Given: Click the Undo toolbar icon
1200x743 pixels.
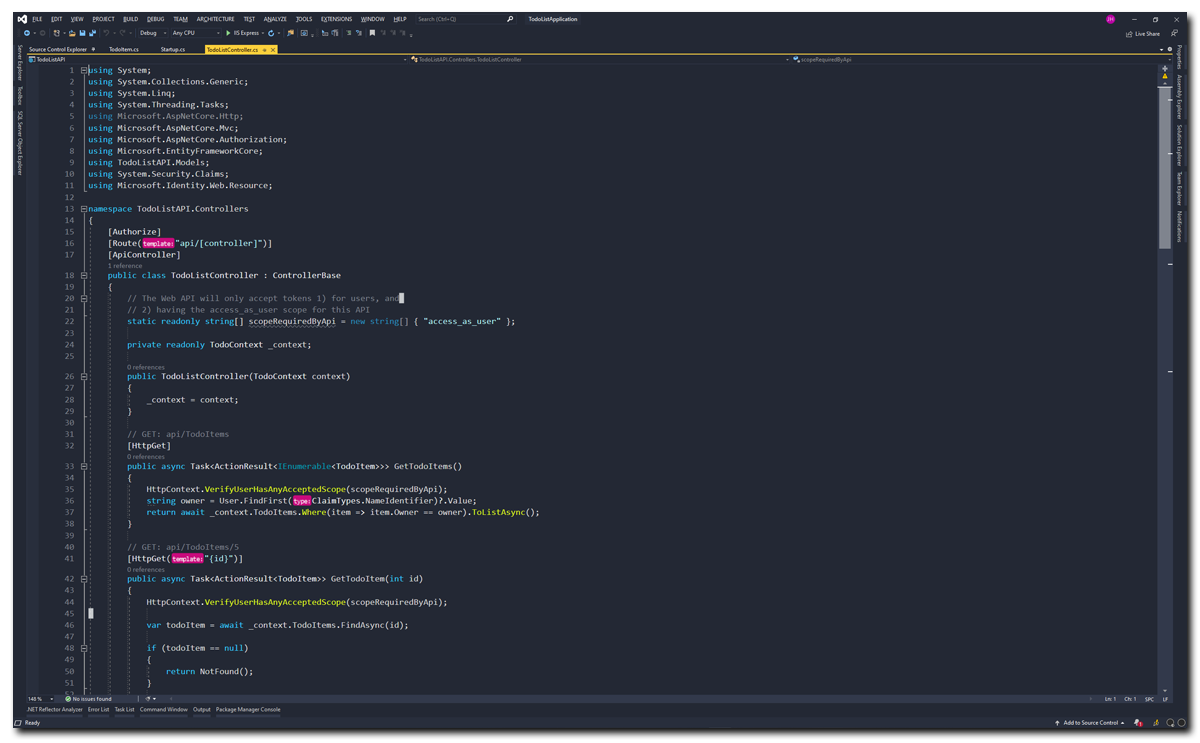Looking at the screenshot, I should tap(105, 32).
